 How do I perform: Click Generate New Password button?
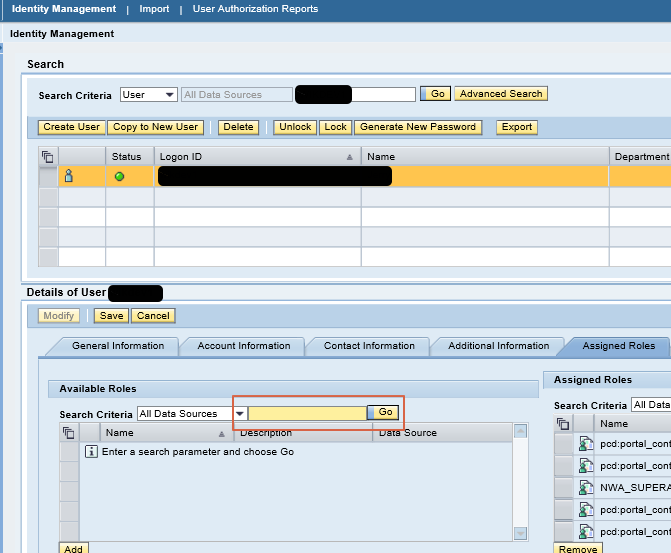pos(418,127)
